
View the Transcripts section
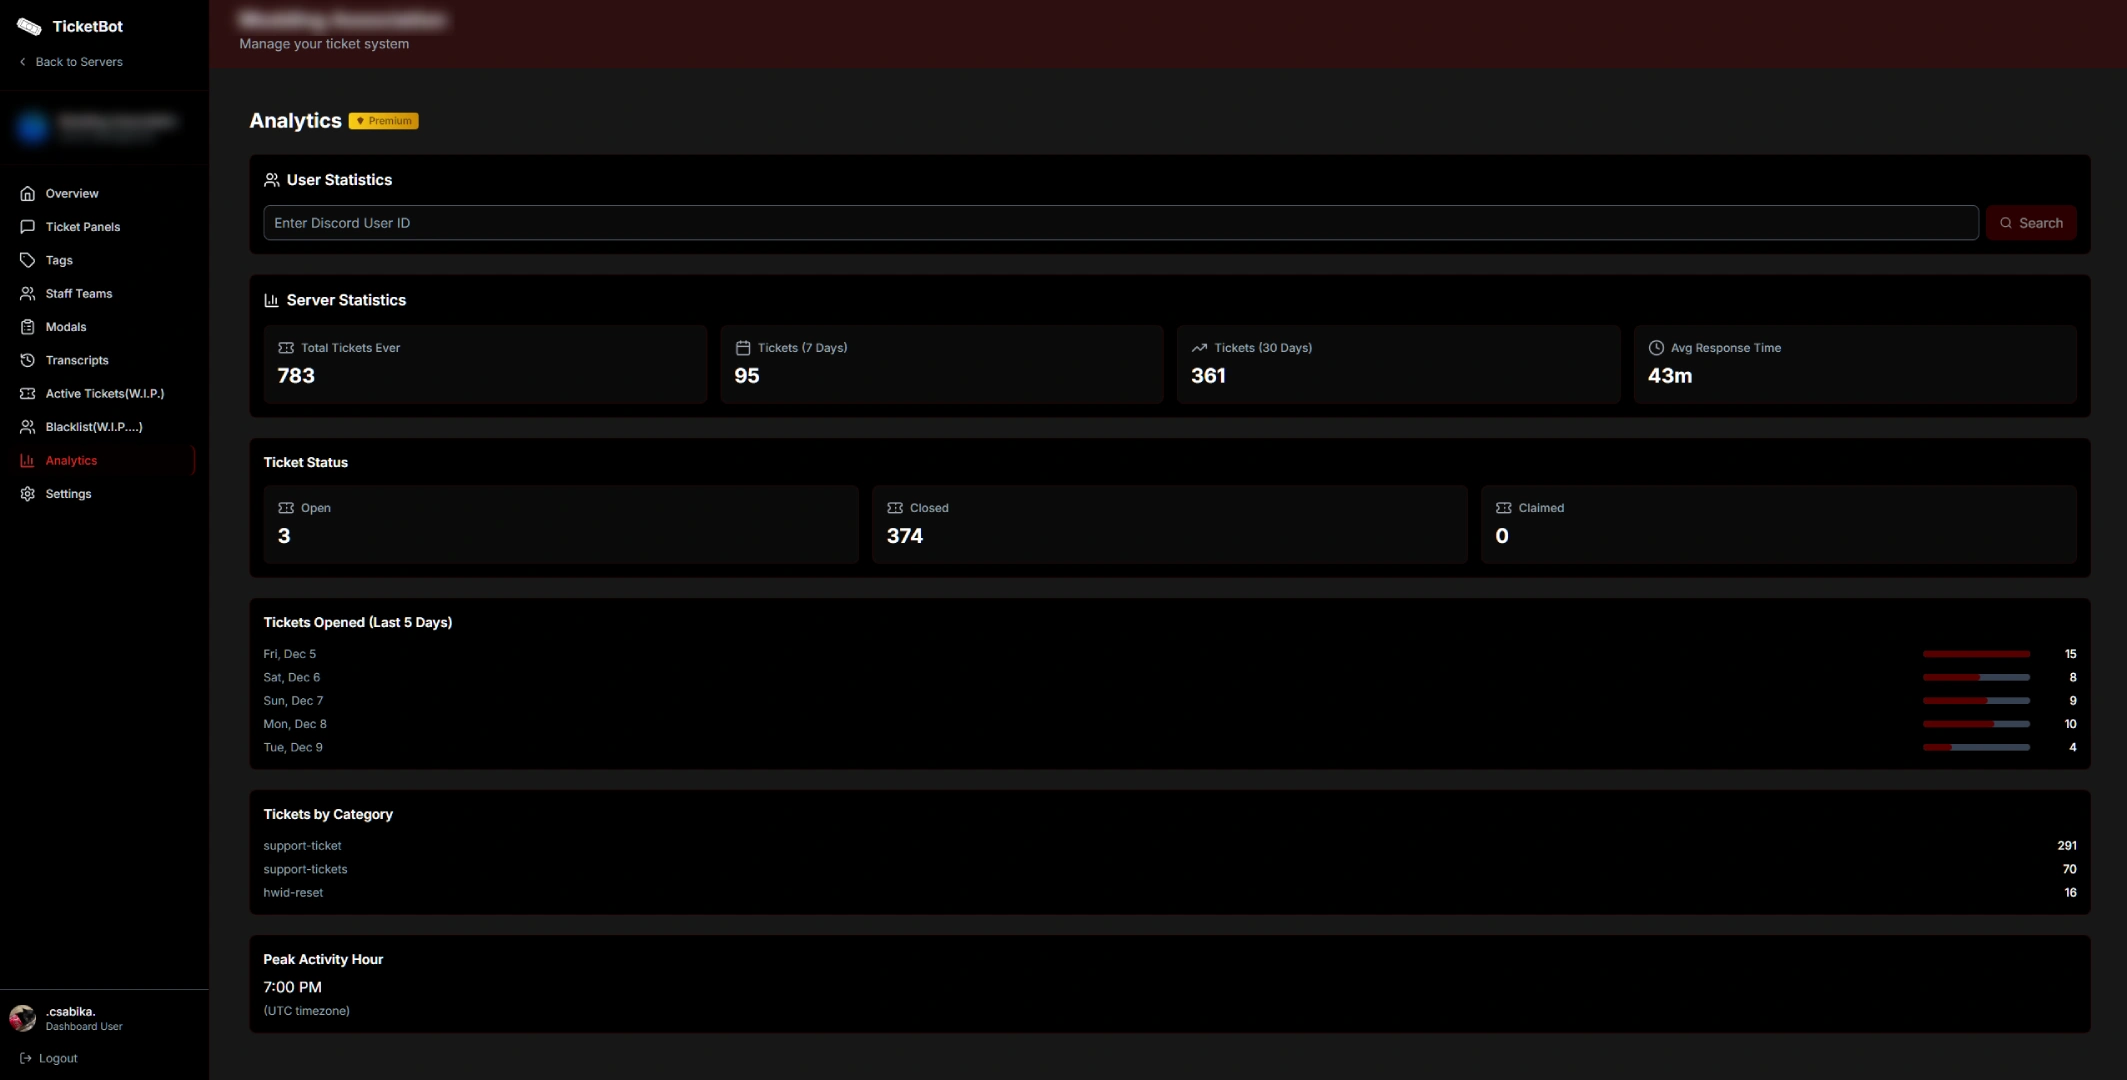click(76, 360)
